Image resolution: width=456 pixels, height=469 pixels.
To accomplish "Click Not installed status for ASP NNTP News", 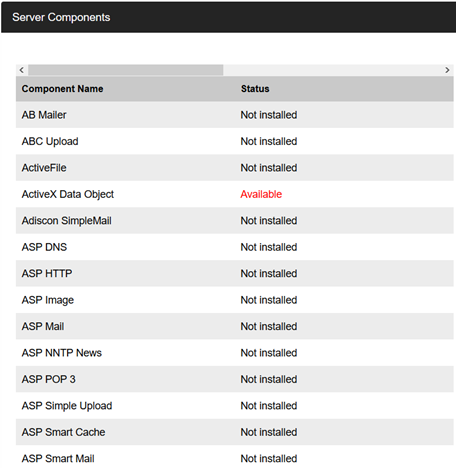I will point(269,353).
